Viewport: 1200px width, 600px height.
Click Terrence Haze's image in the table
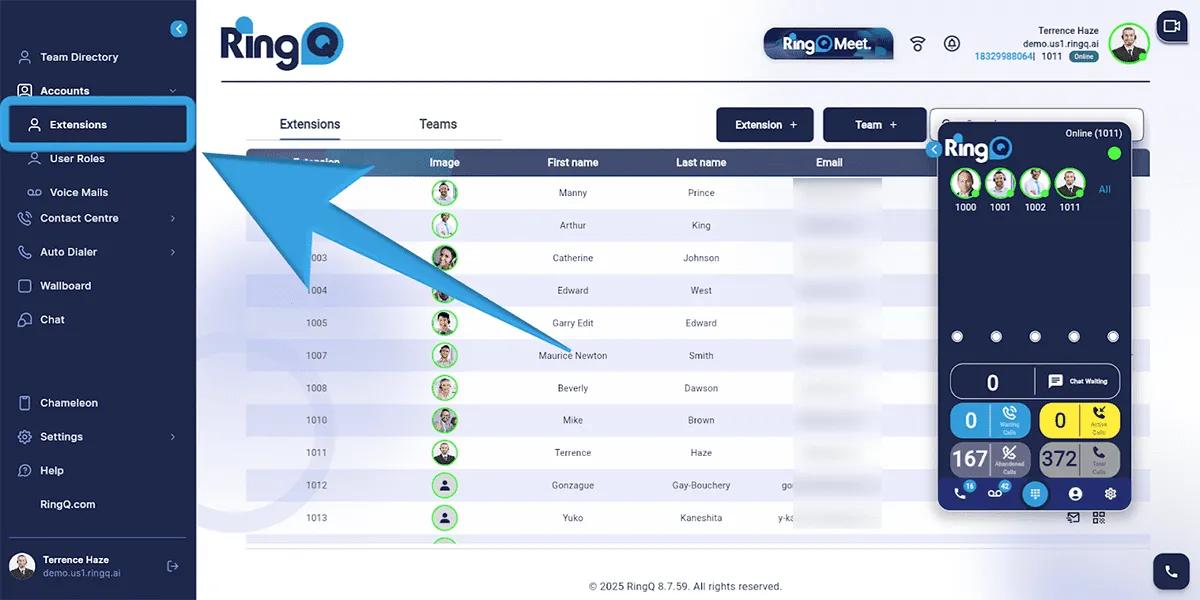(444, 453)
